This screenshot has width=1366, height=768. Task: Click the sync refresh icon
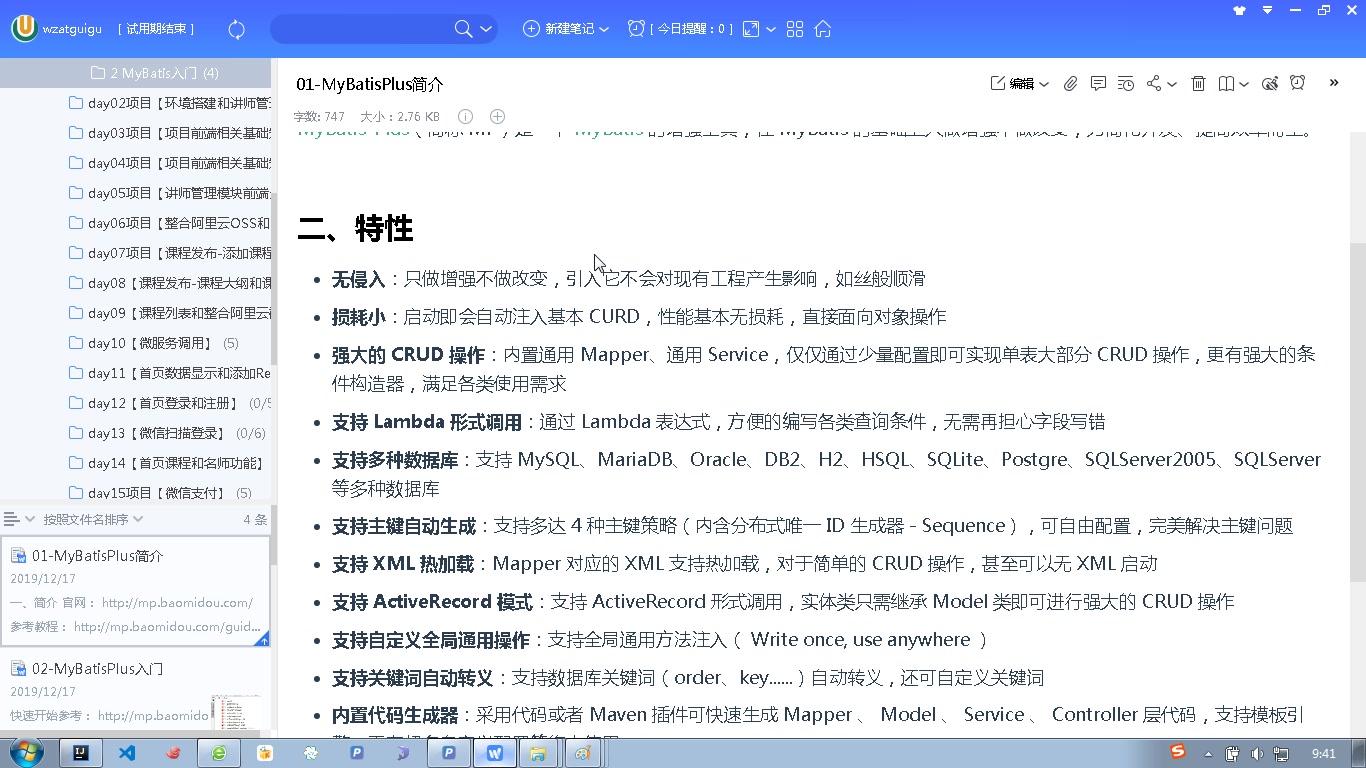tap(237, 29)
